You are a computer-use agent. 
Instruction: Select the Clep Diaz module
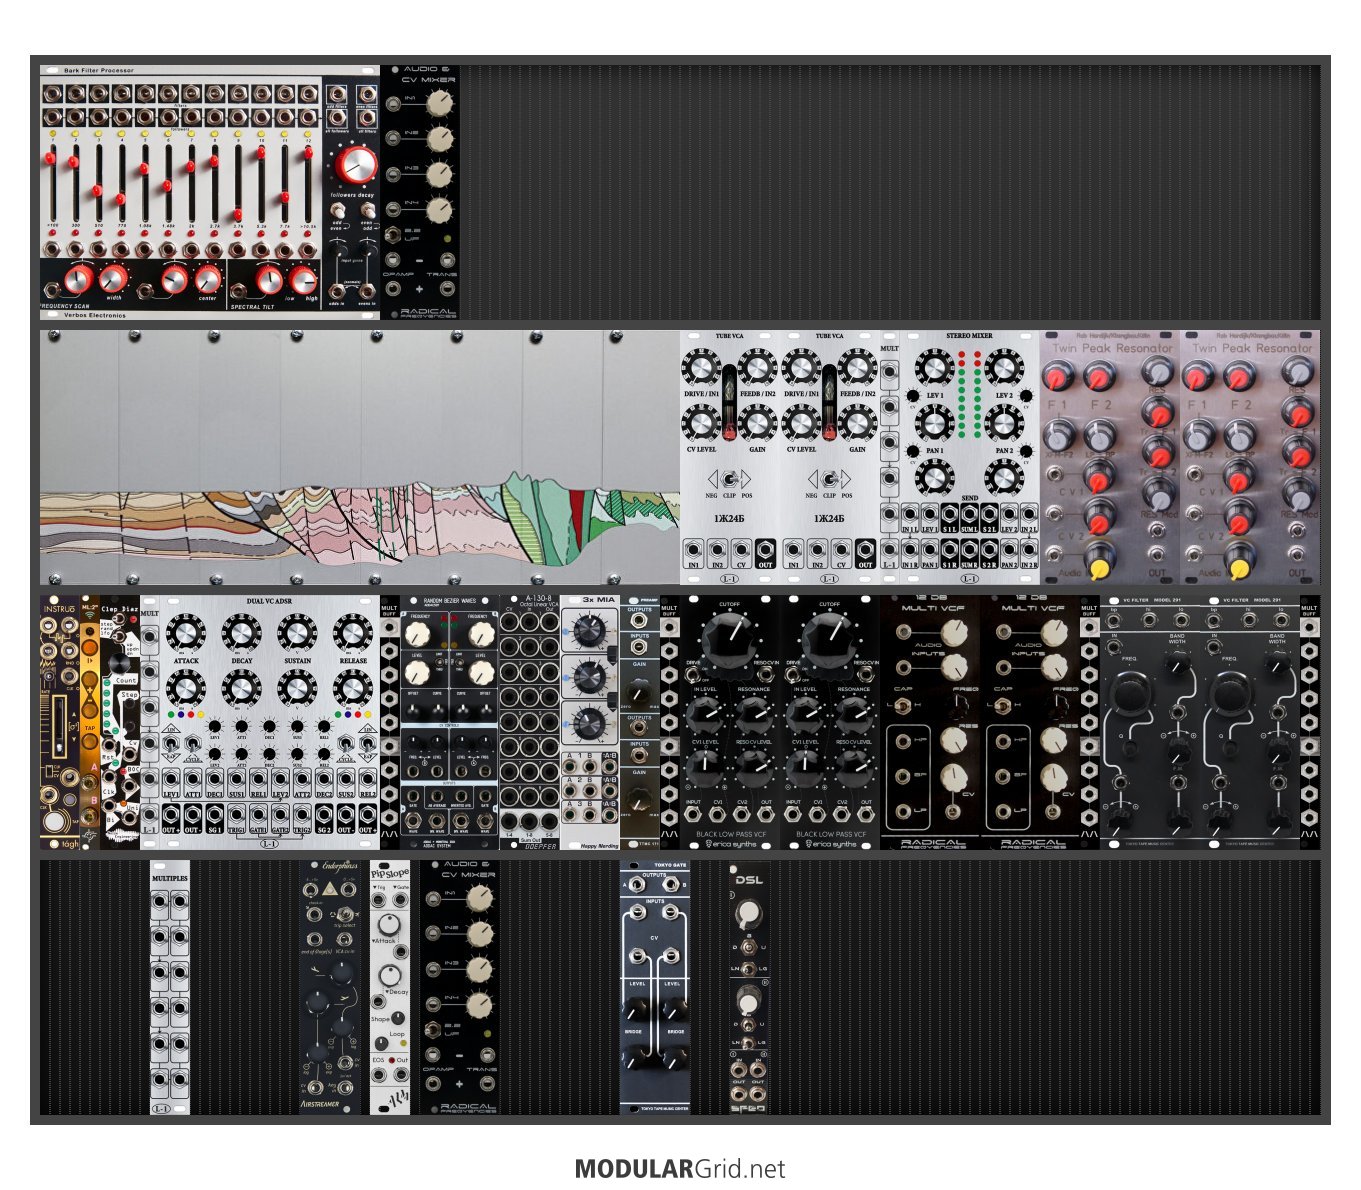coord(120,723)
